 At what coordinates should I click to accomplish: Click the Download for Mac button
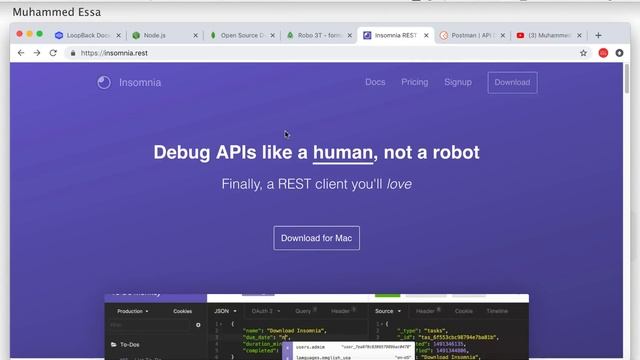pyautogui.click(x=316, y=238)
